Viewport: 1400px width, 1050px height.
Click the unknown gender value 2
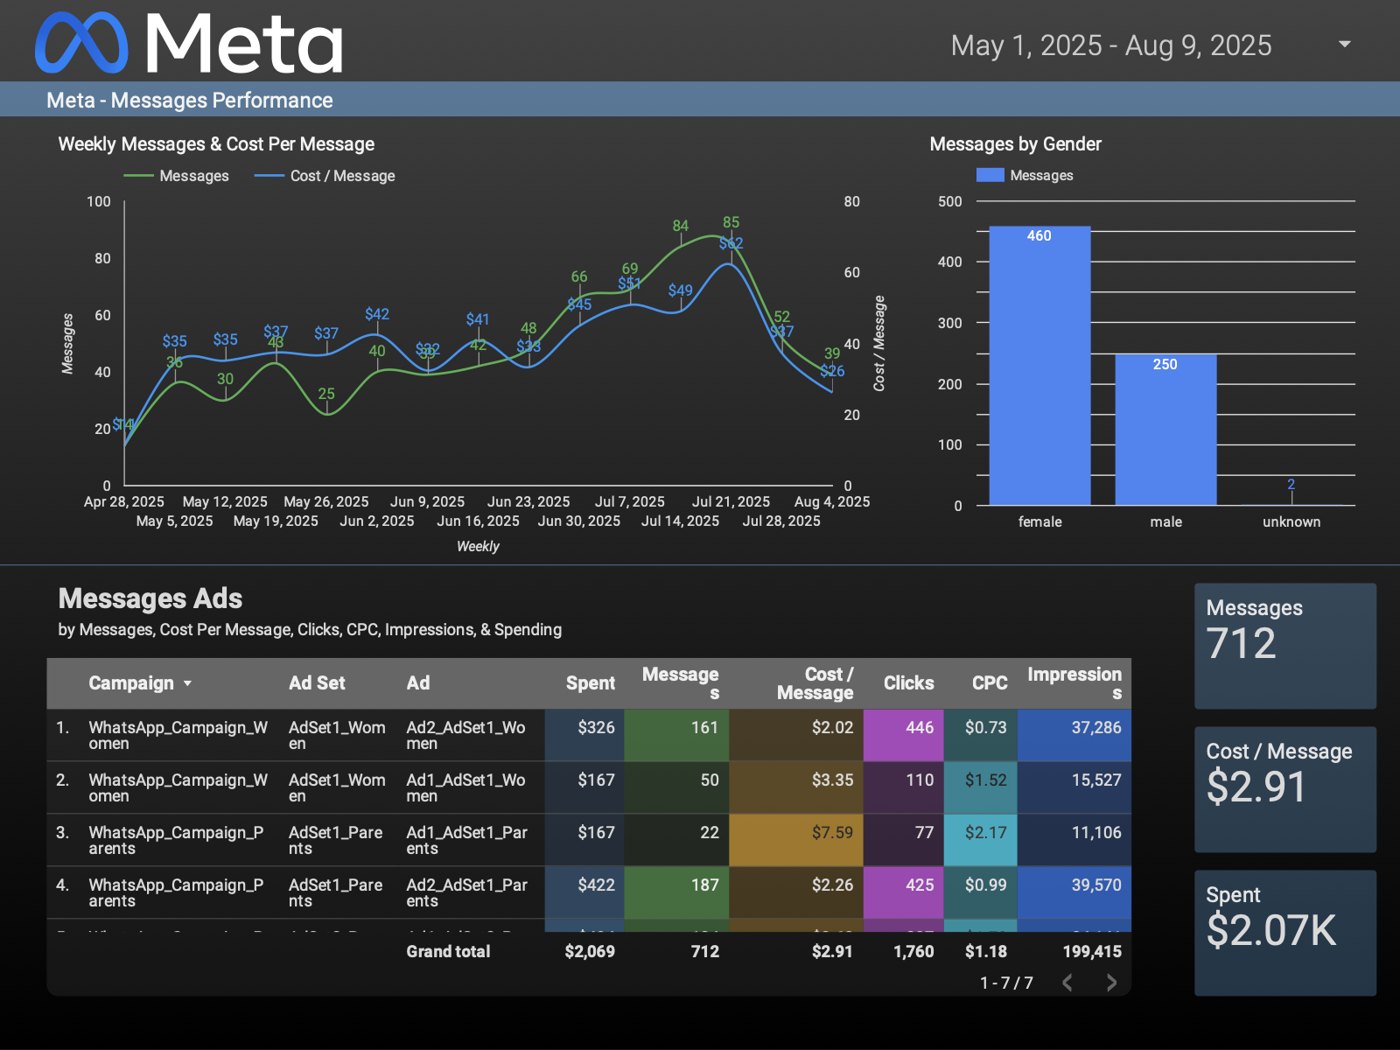[x=1291, y=485]
